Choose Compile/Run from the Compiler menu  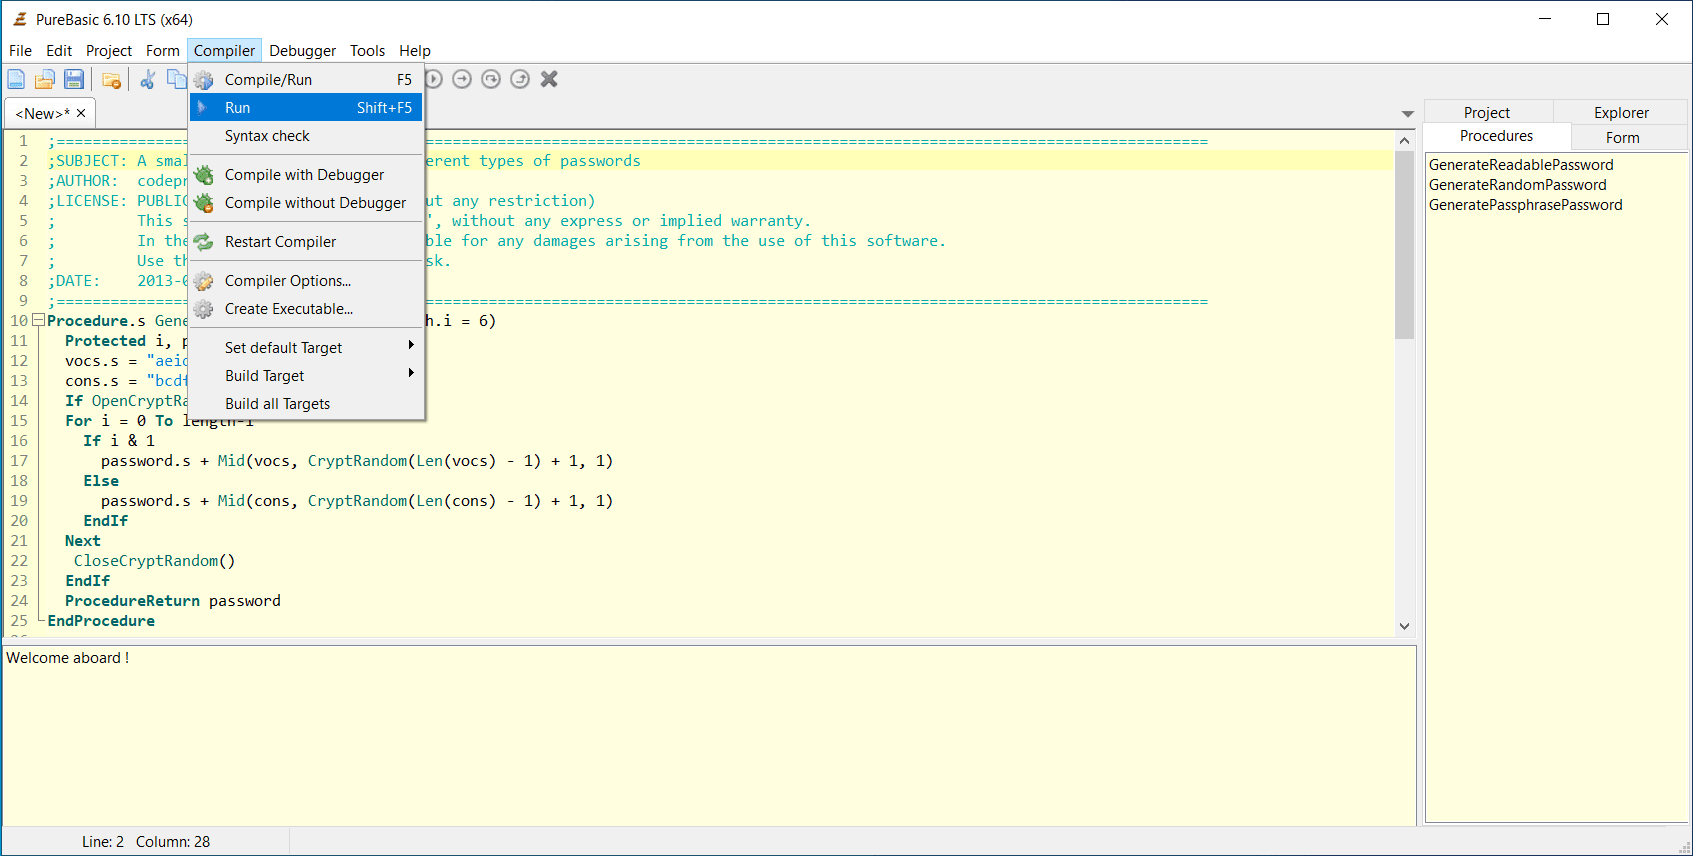click(307, 79)
